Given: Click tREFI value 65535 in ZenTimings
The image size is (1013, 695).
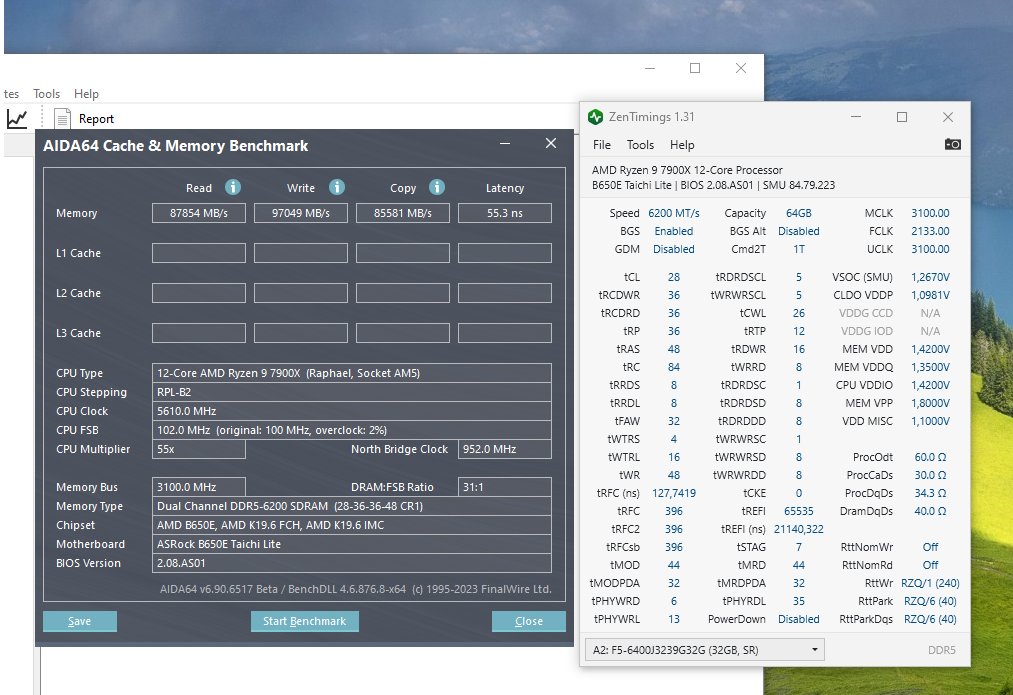Looking at the screenshot, I should coord(799,511).
